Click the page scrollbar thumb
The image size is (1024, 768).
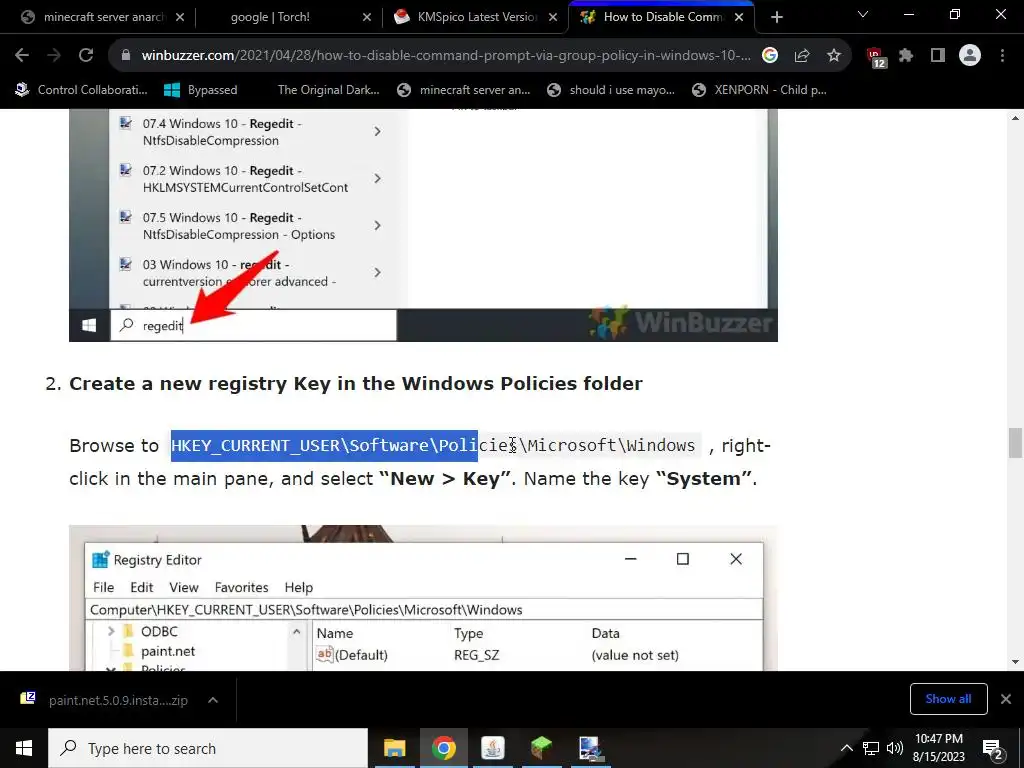1015,443
